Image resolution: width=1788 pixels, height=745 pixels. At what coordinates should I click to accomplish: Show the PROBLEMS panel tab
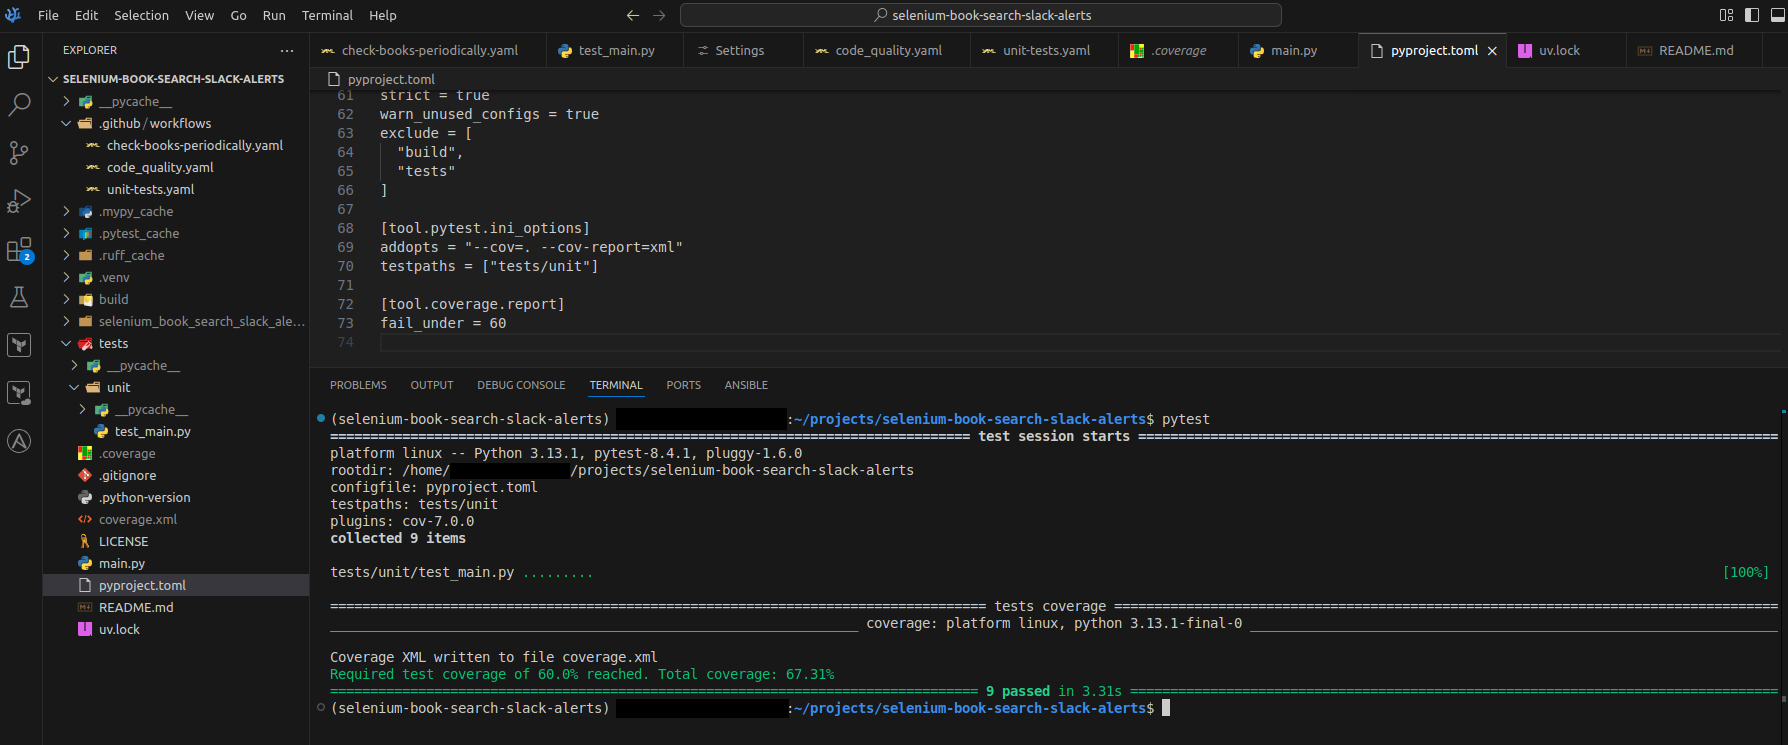point(358,385)
